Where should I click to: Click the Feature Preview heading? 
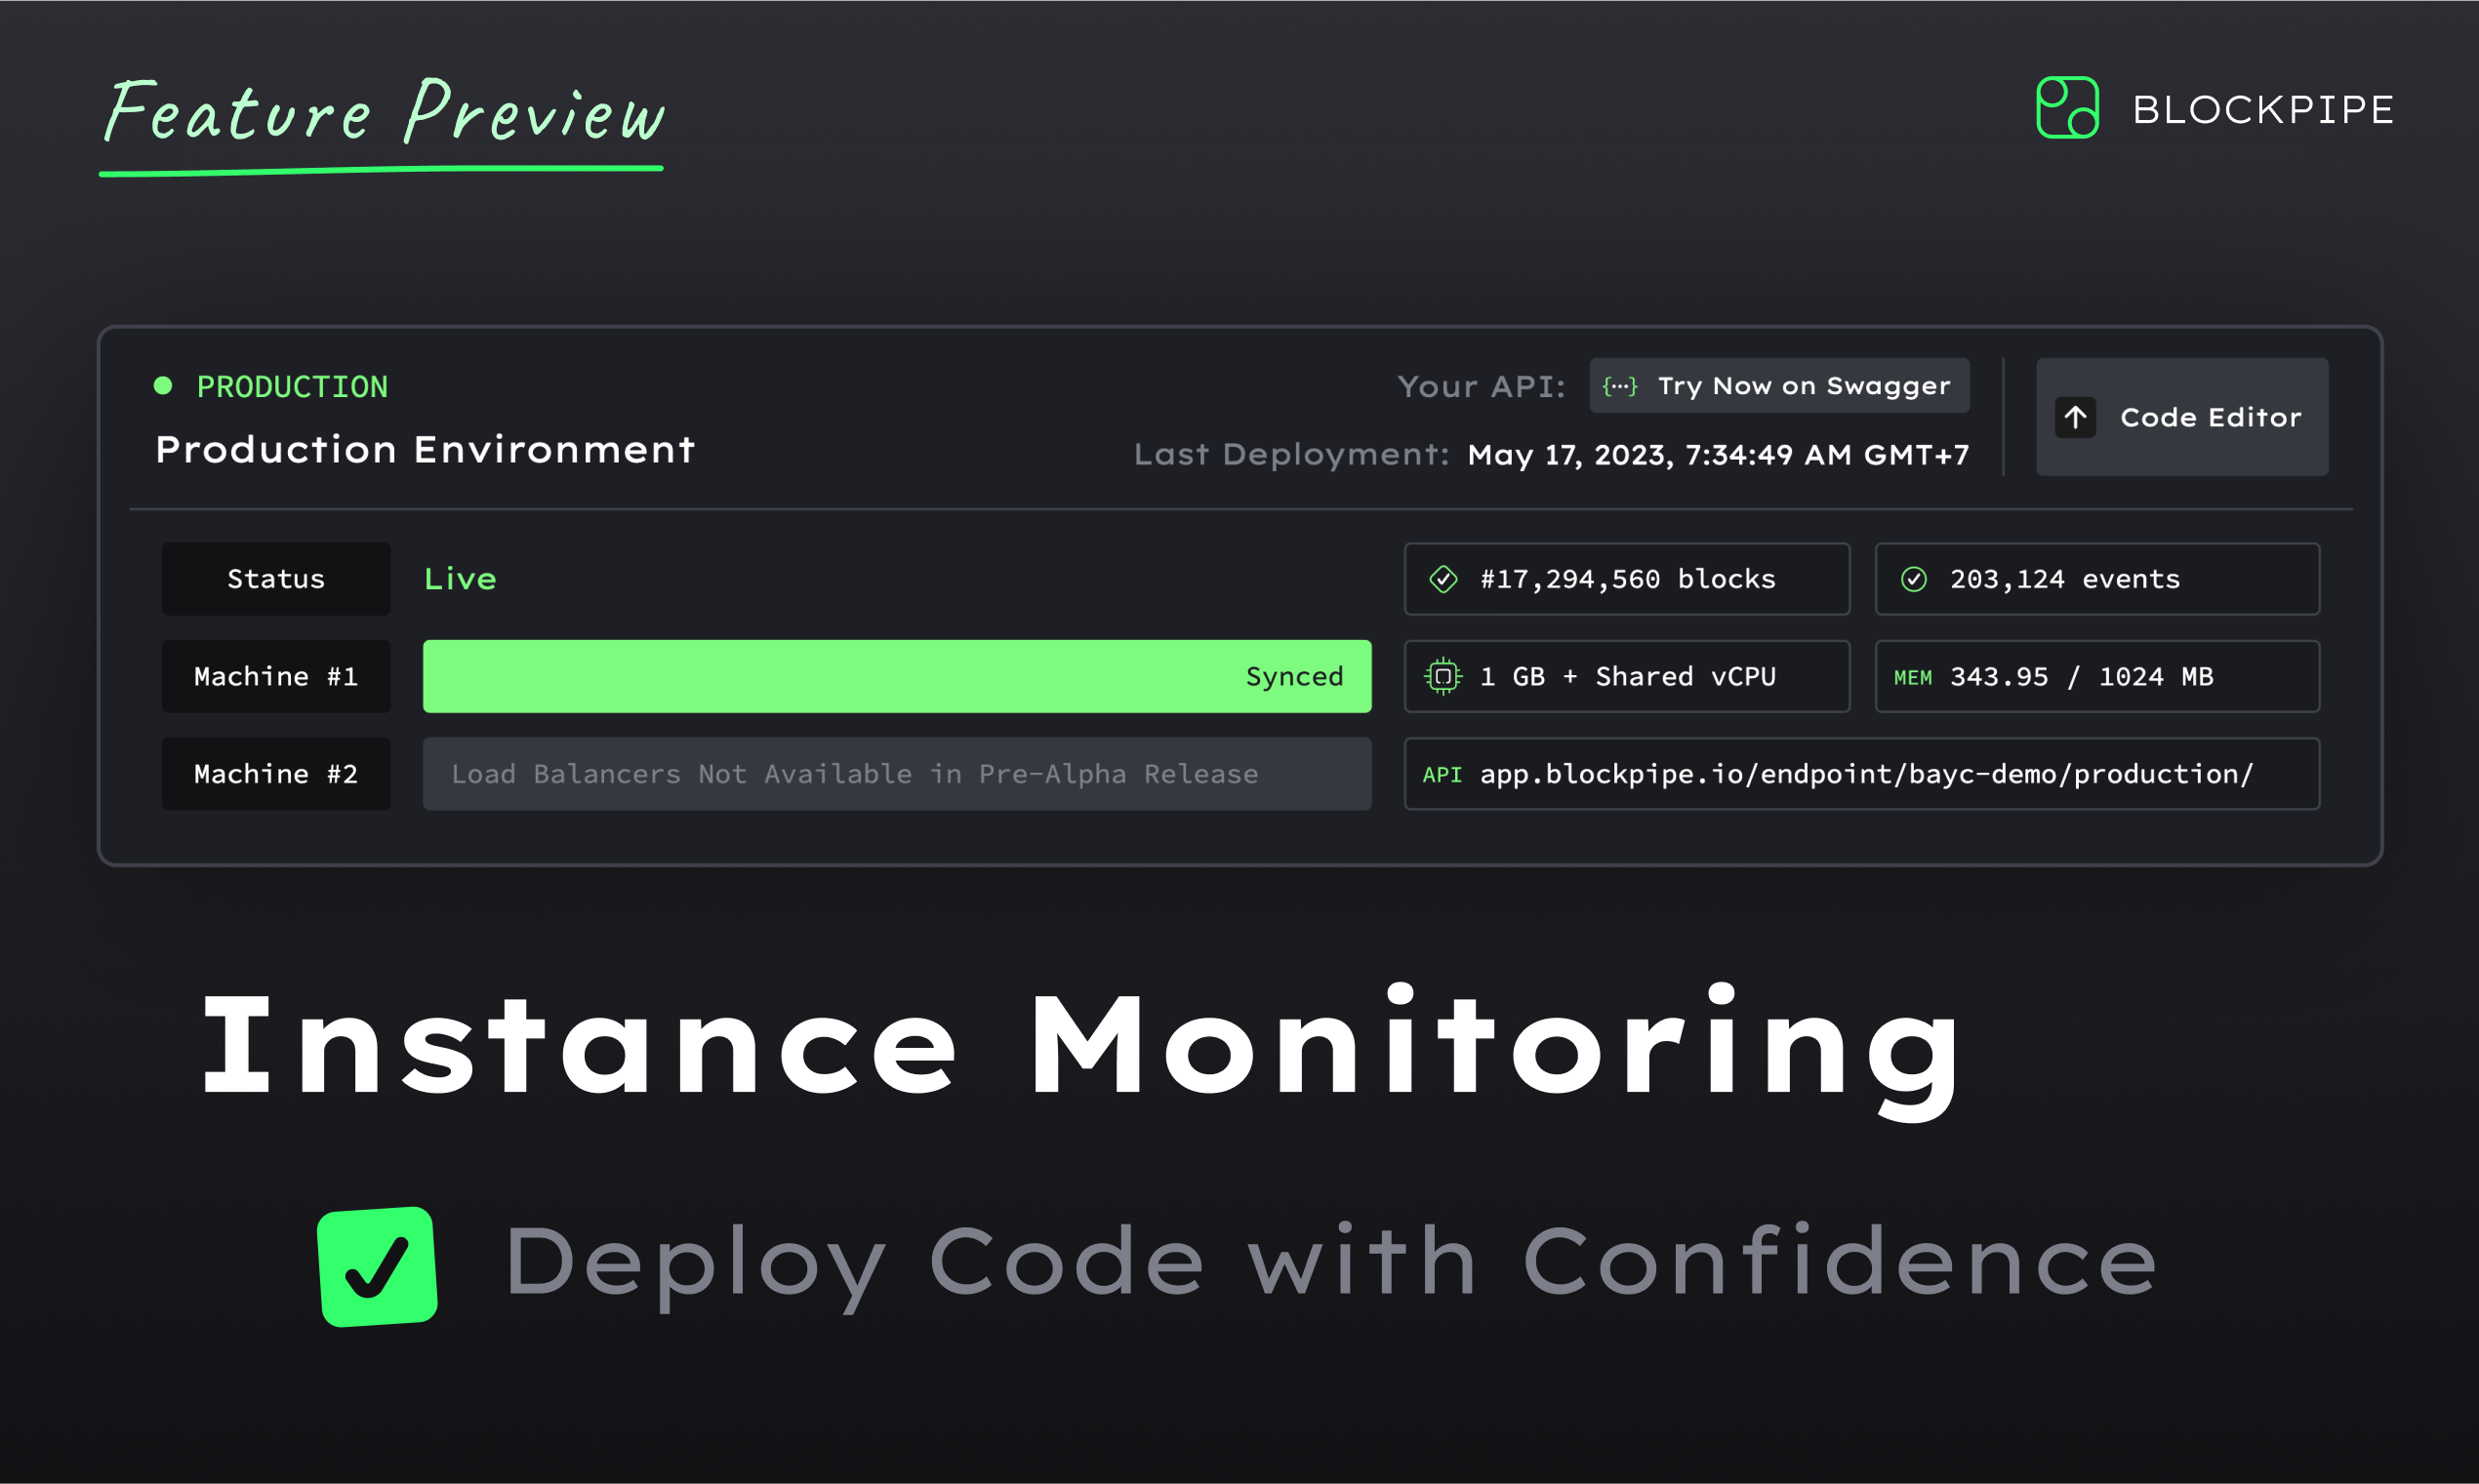click(x=384, y=112)
